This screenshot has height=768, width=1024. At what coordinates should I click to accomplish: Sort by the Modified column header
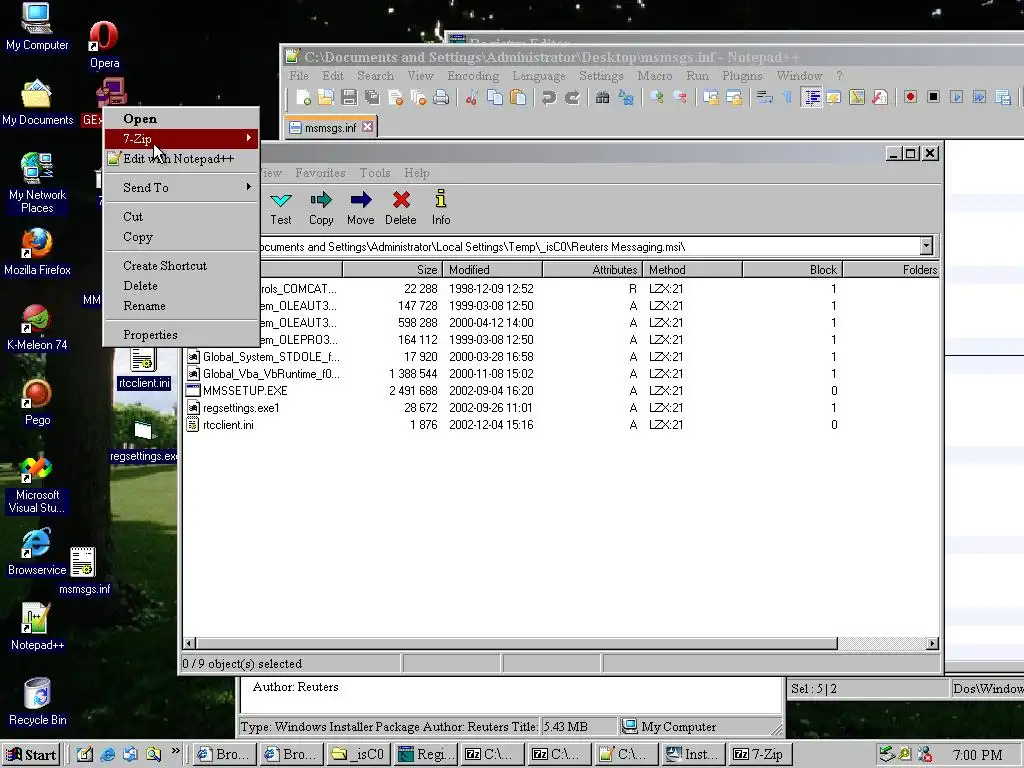pos(492,270)
